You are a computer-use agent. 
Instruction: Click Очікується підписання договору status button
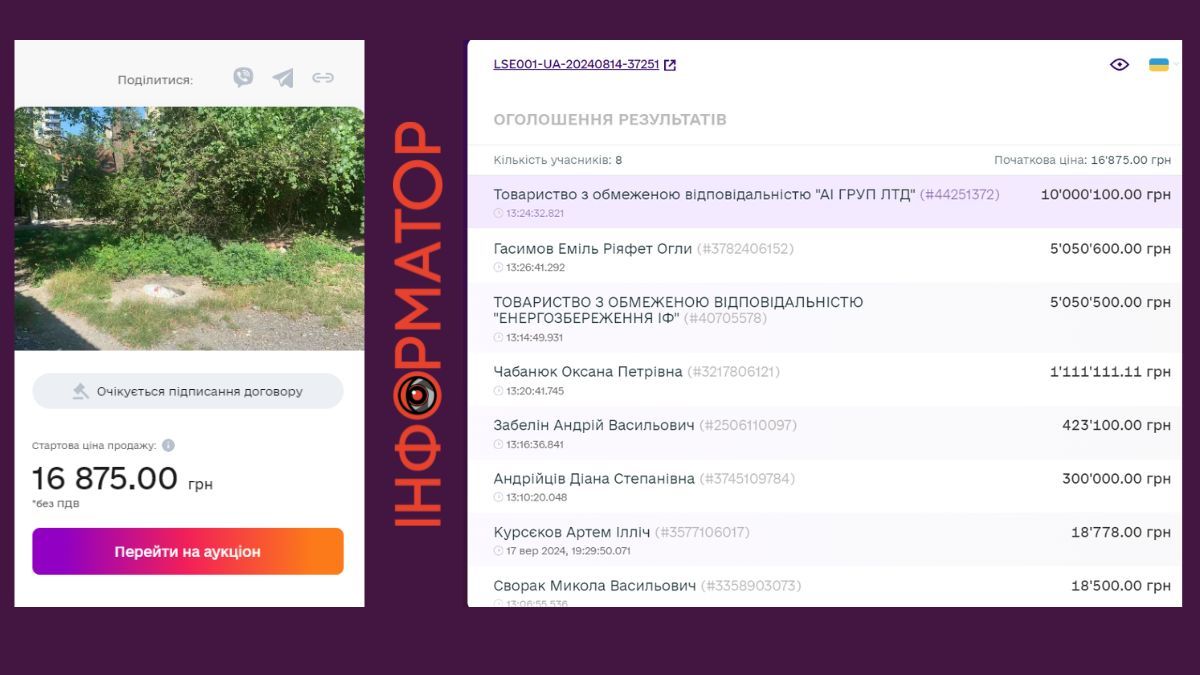click(x=188, y=392)
